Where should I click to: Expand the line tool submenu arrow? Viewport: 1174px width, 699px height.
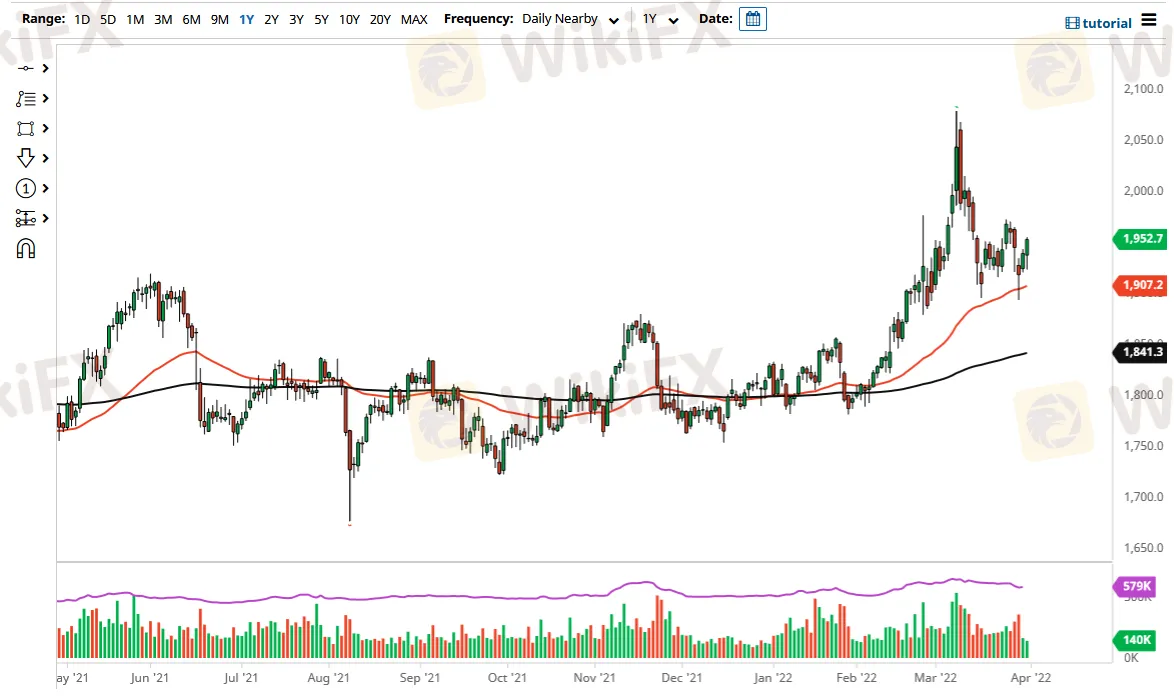[x=46, y=68]
